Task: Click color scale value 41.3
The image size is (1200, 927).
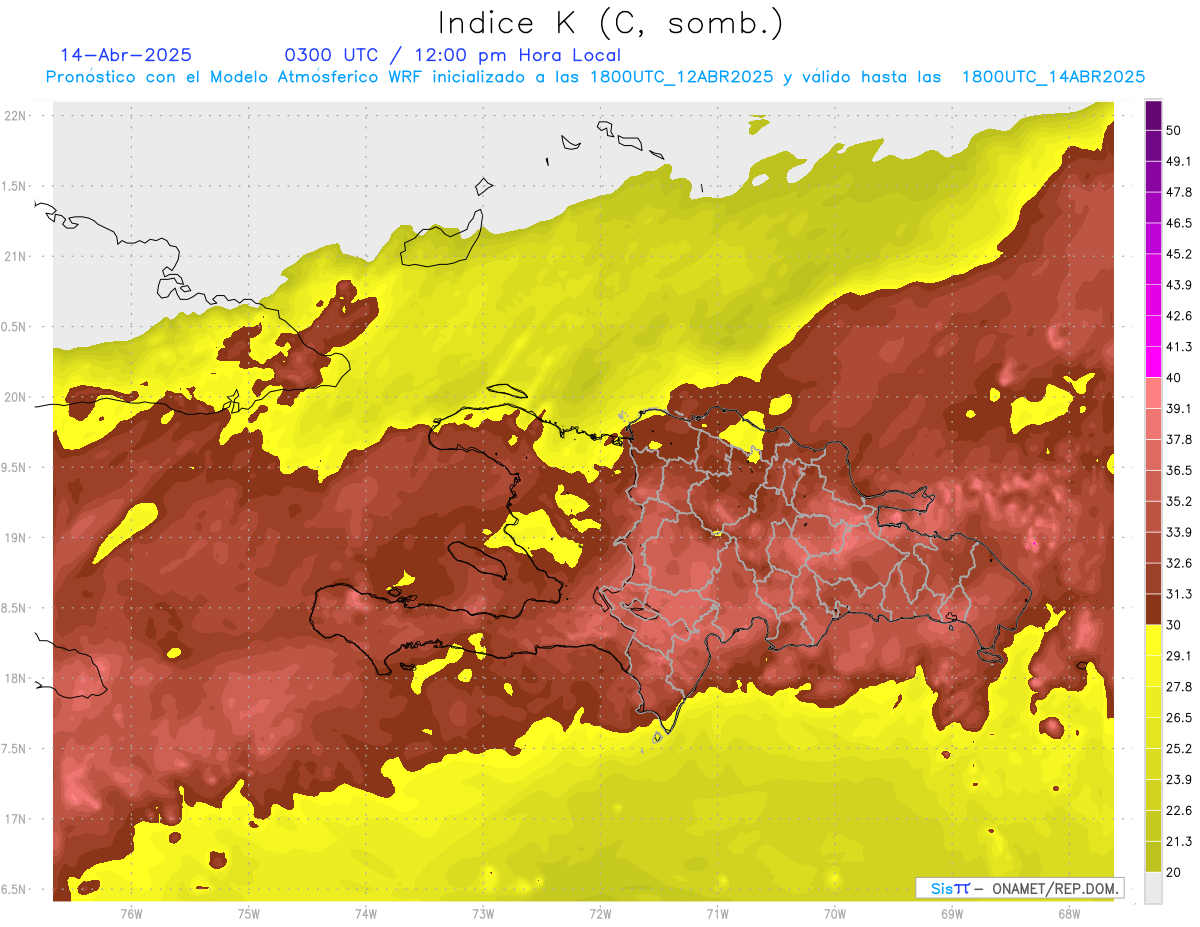Action: [x=1179, y=347]
